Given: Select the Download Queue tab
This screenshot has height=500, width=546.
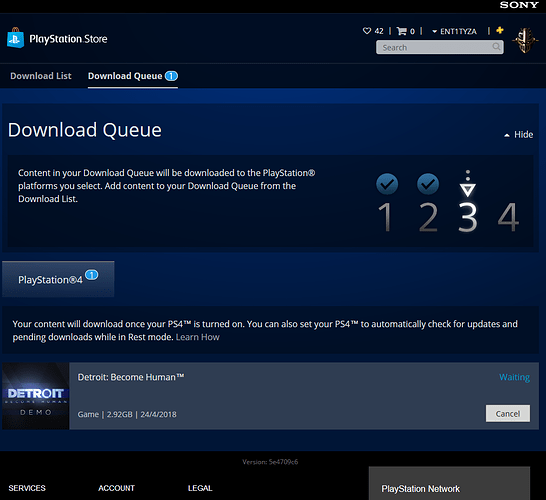Looking at the screenshot, I should point(133,76).
